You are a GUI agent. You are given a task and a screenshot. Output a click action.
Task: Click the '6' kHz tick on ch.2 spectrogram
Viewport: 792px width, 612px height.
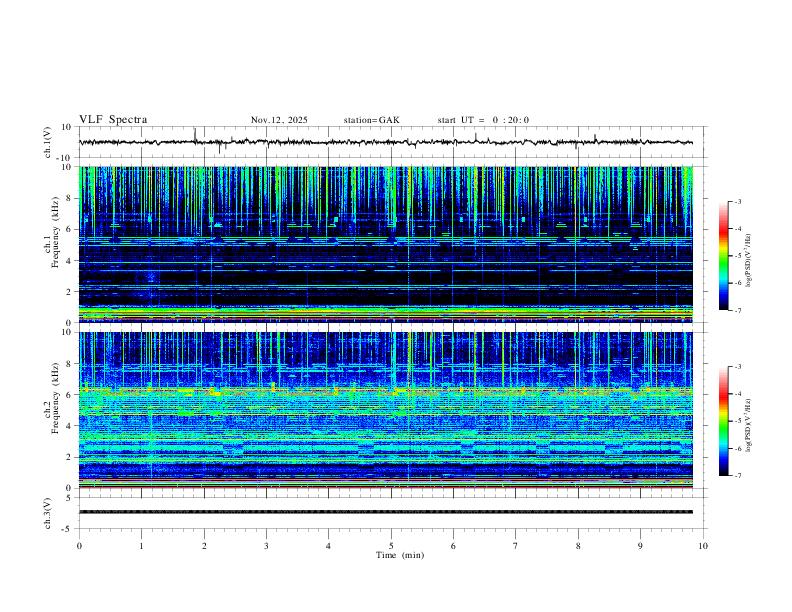[x=70, y=395]
